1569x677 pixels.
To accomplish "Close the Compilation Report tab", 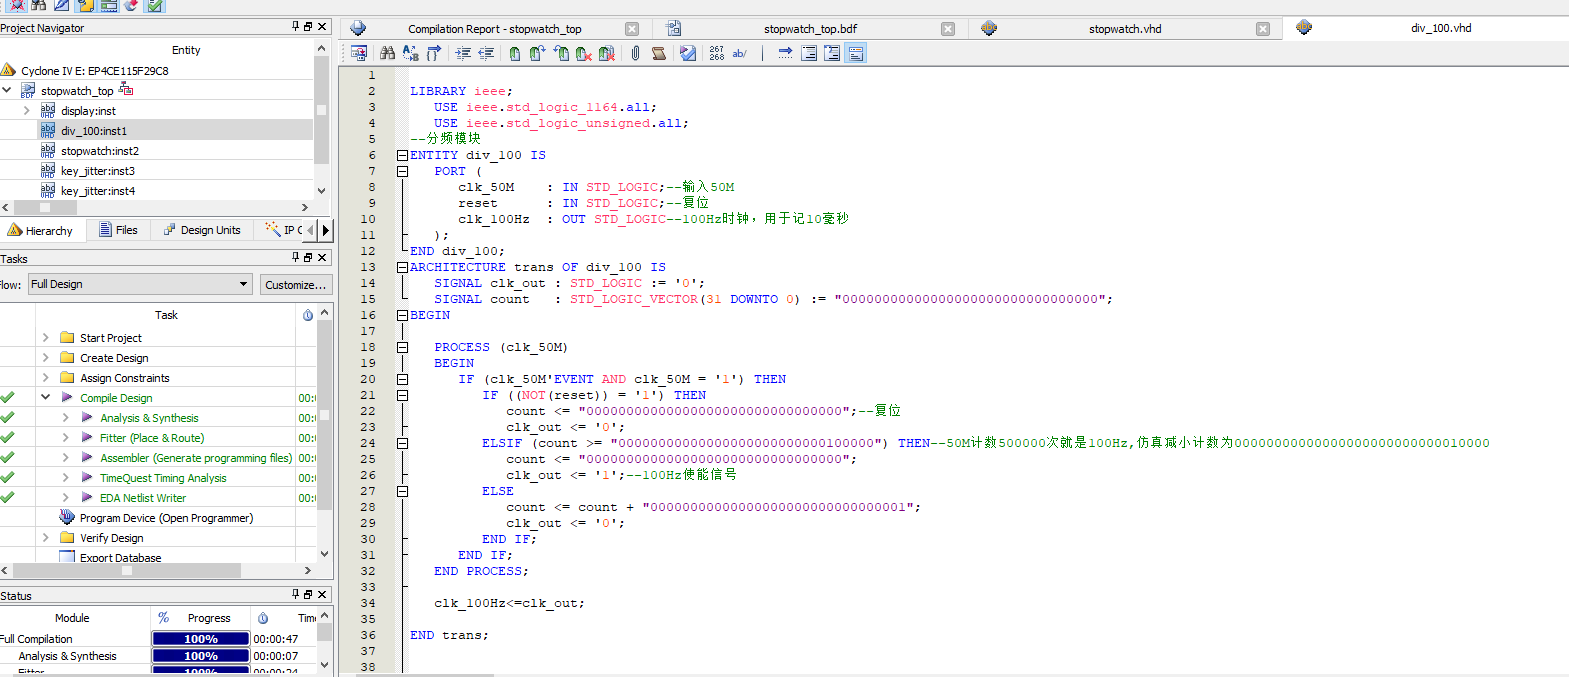I will coord(632,29).
